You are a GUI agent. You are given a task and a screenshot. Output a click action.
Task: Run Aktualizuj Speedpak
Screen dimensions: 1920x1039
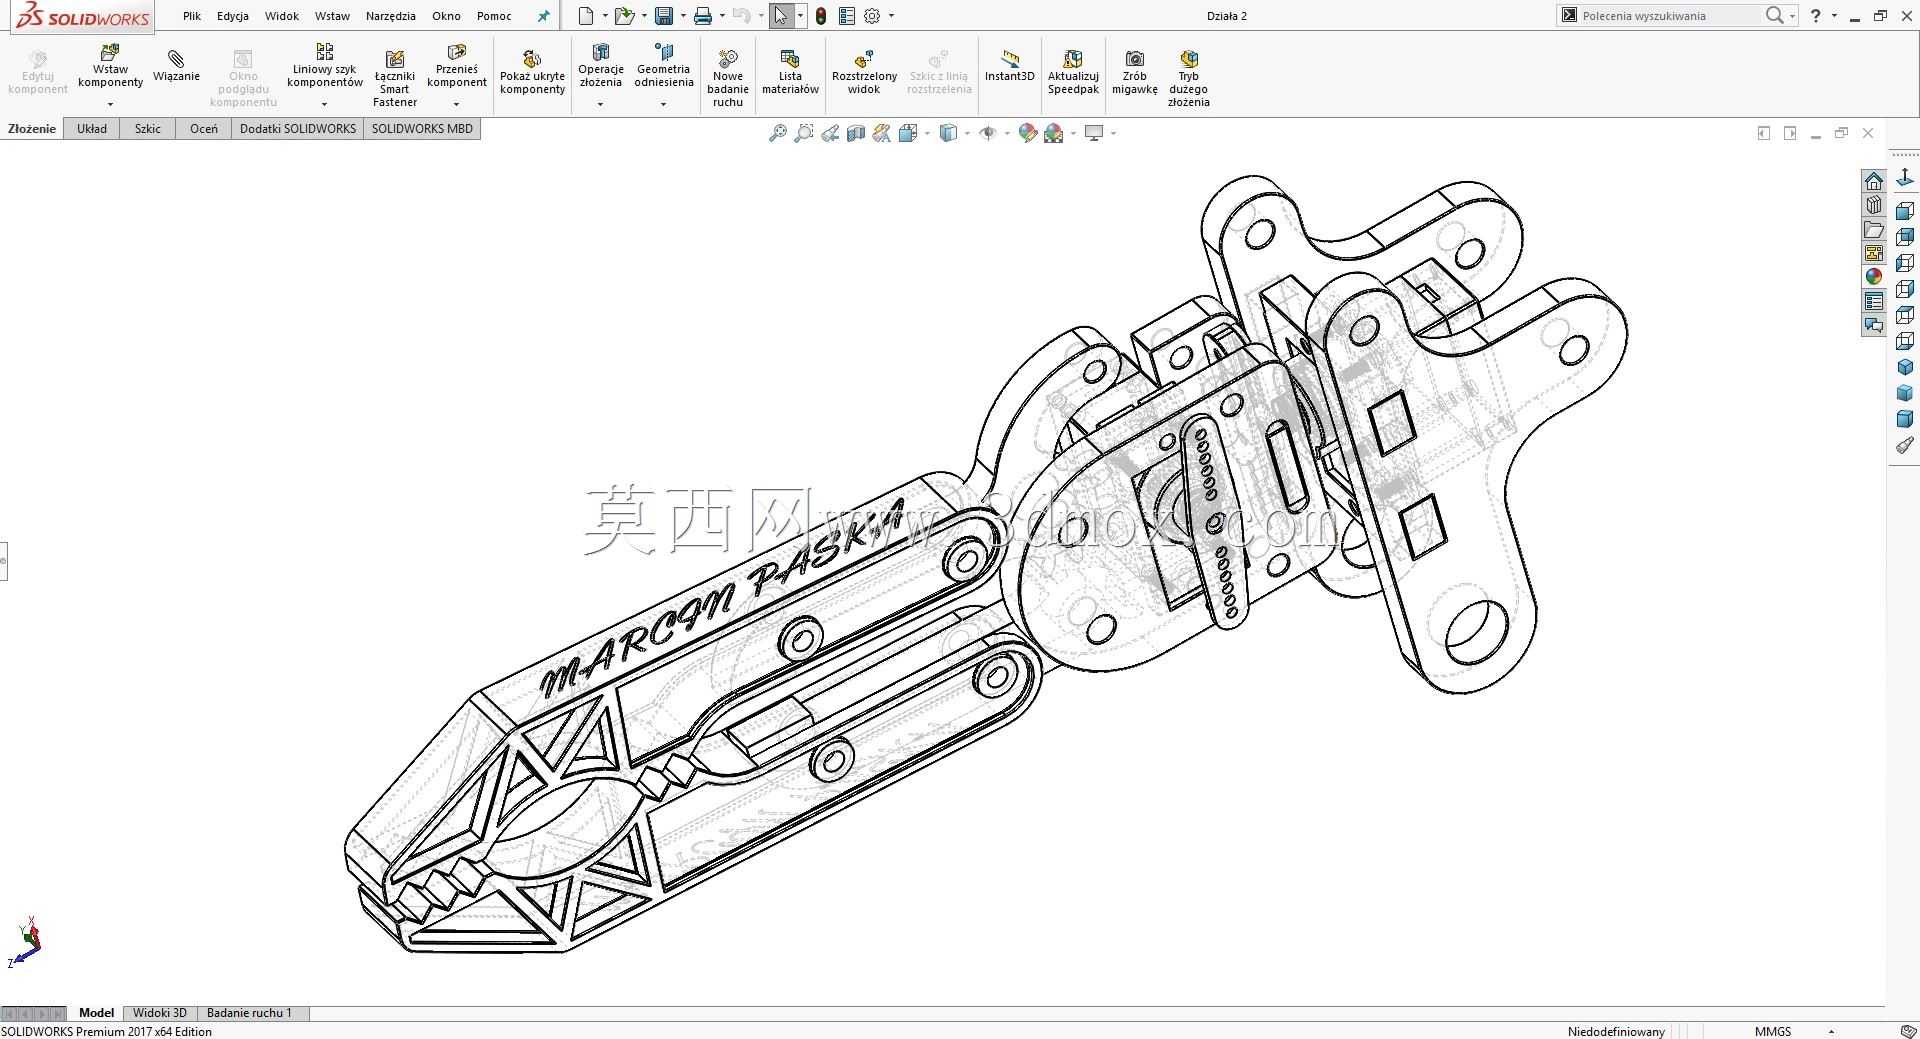pyautogui.click(x=1073, y=72)
